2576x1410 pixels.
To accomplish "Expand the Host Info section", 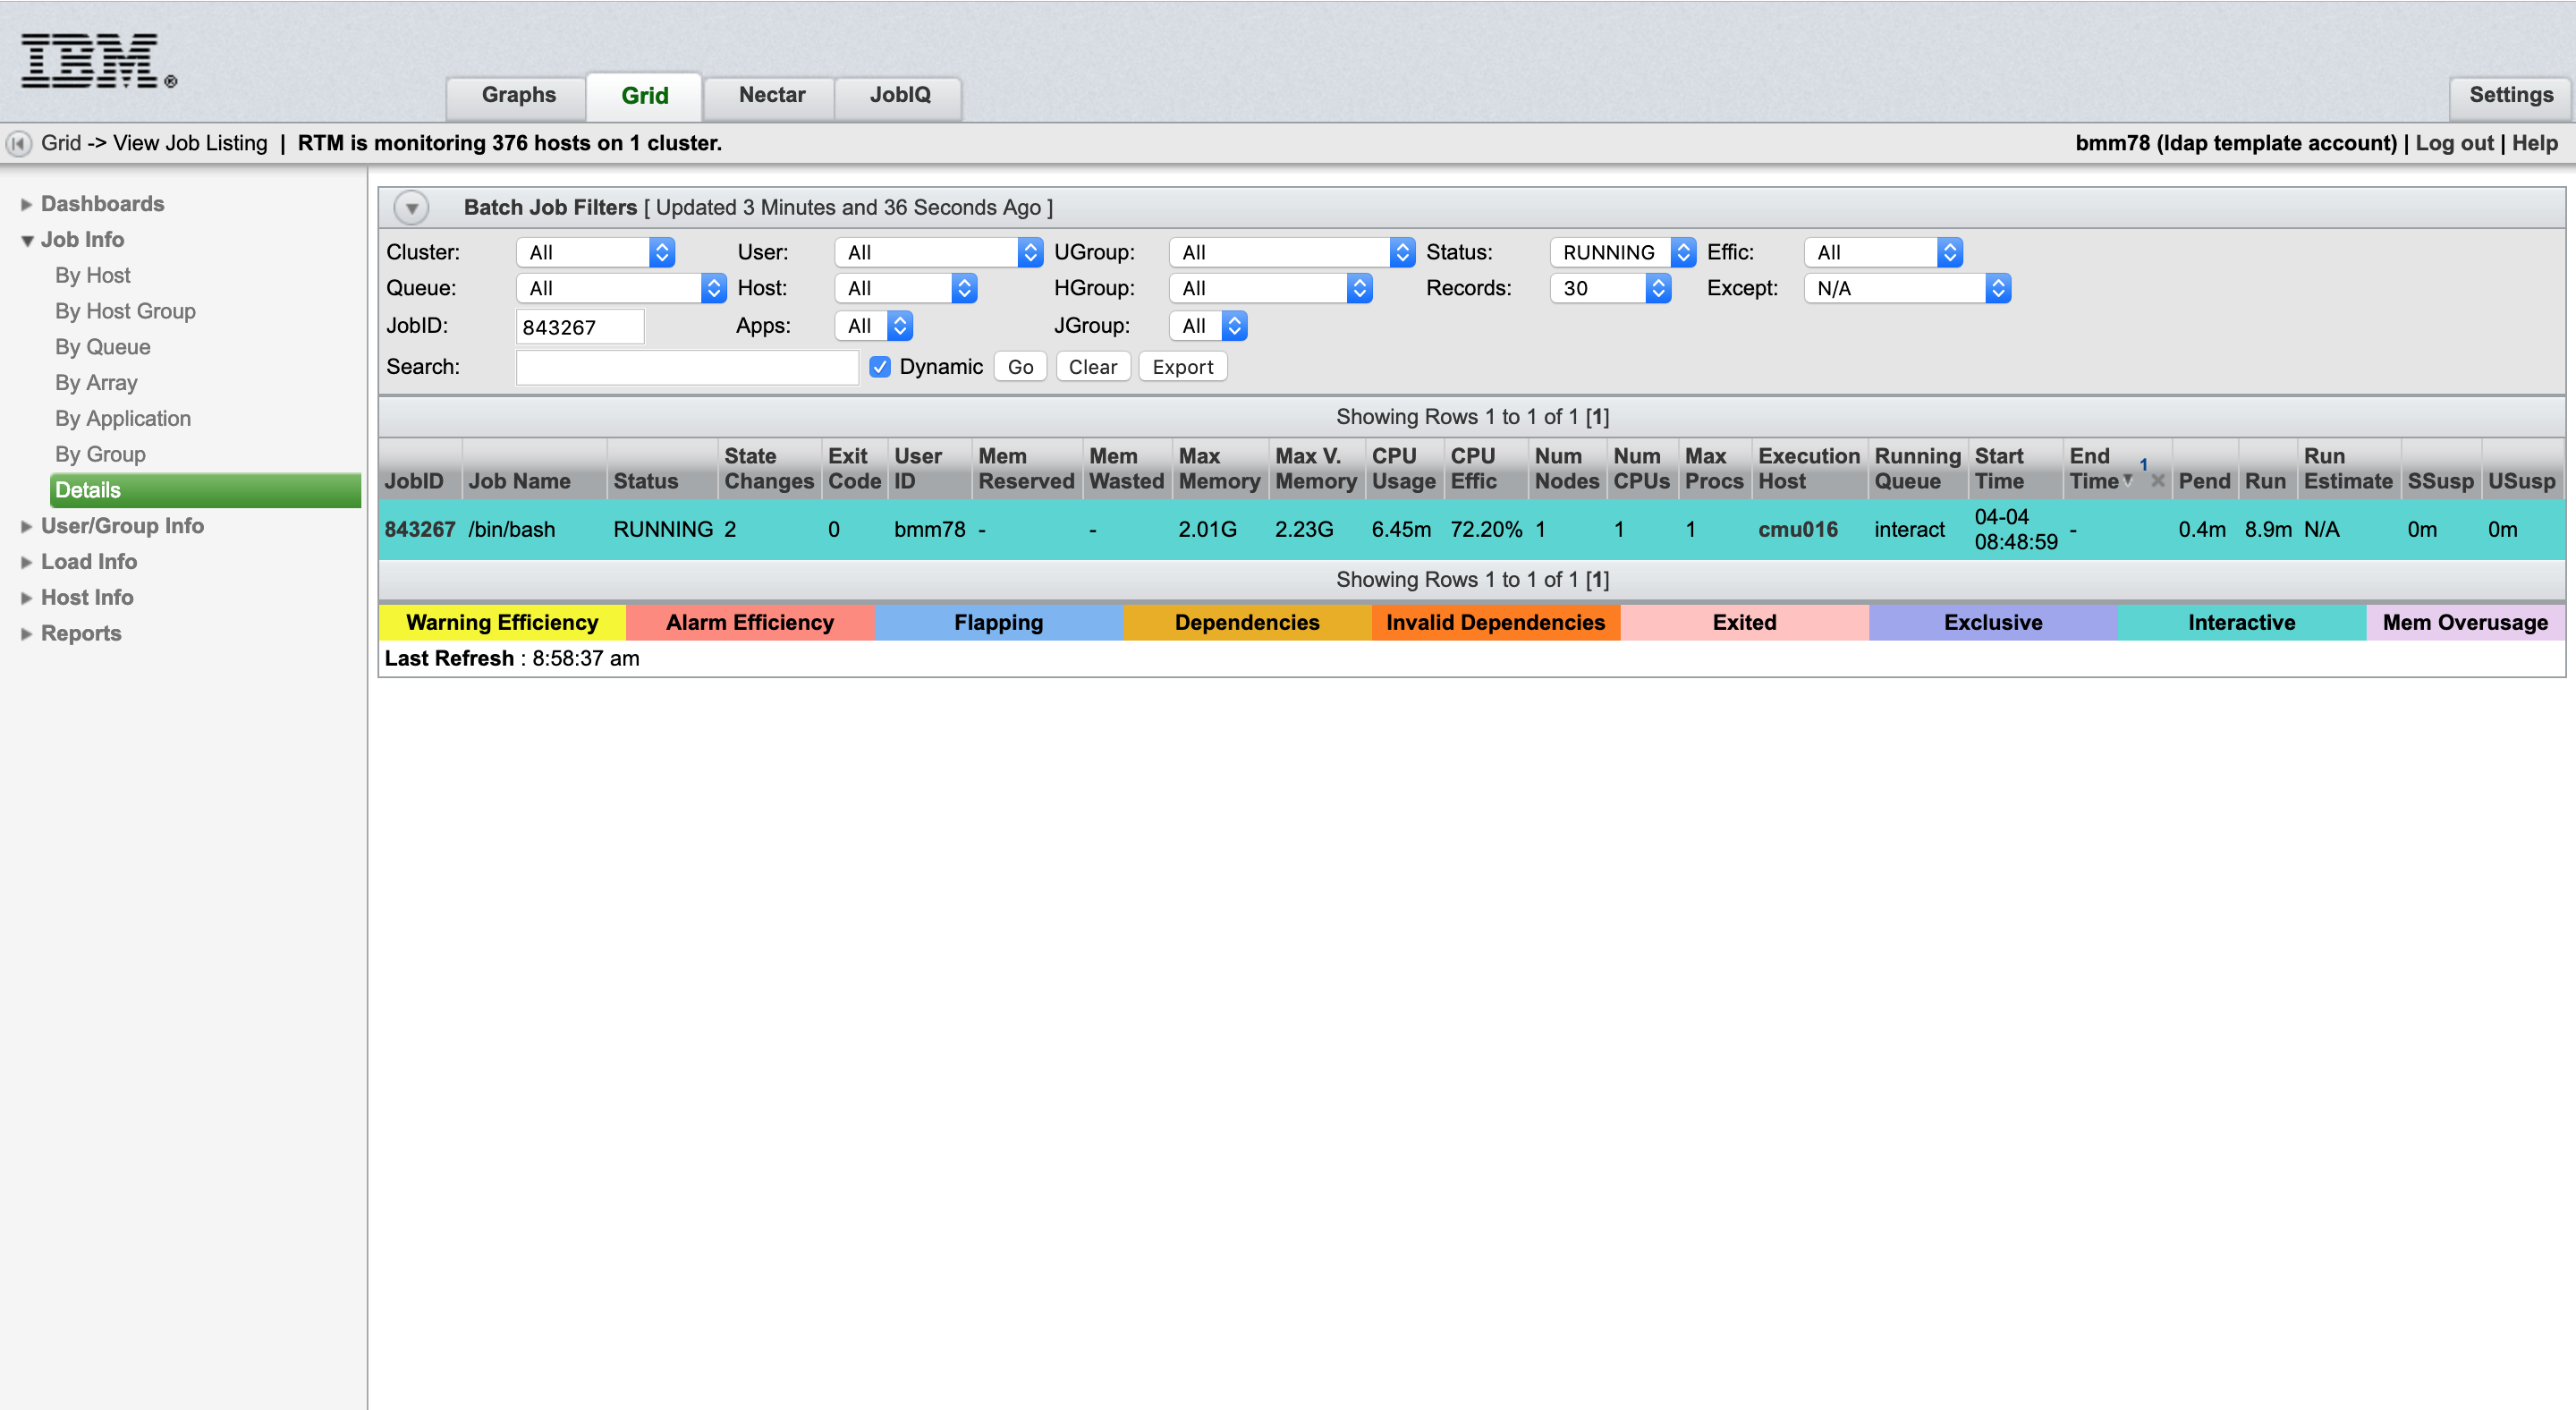I will 86,598.
